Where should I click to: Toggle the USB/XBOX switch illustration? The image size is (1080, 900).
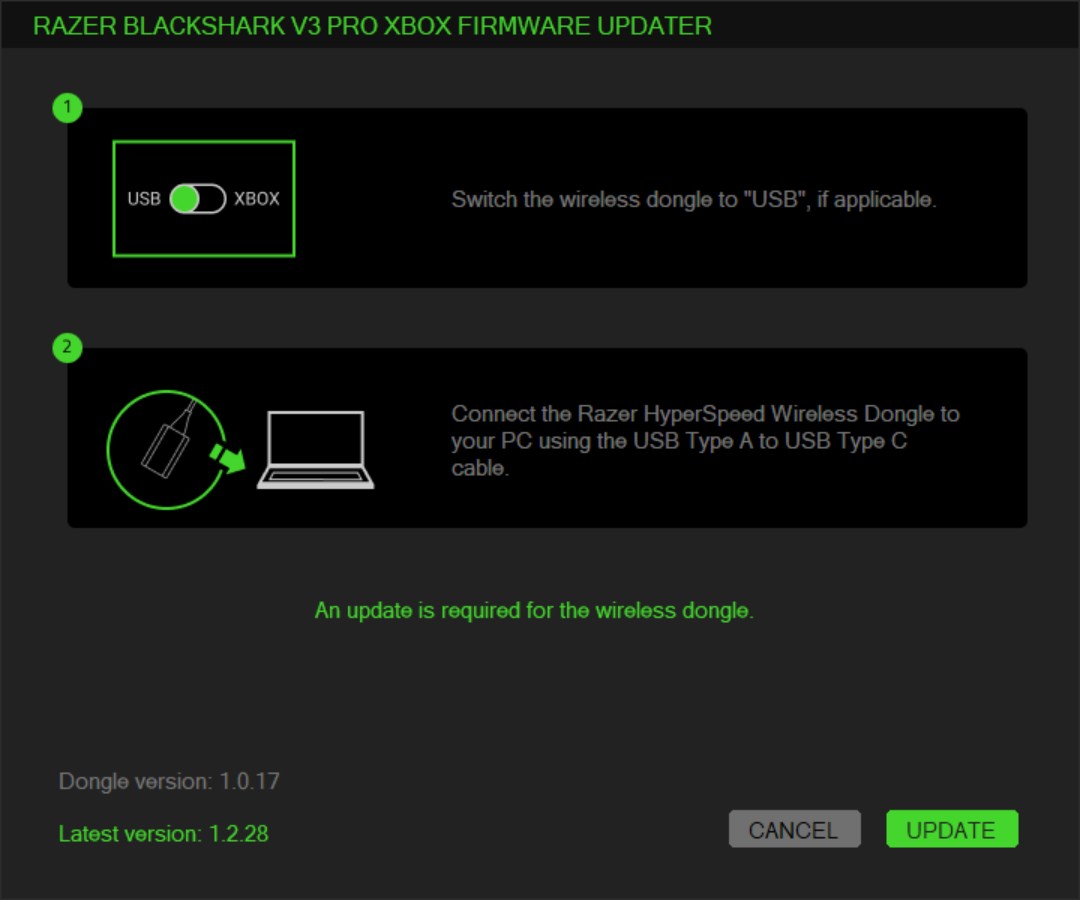point(198,199)
